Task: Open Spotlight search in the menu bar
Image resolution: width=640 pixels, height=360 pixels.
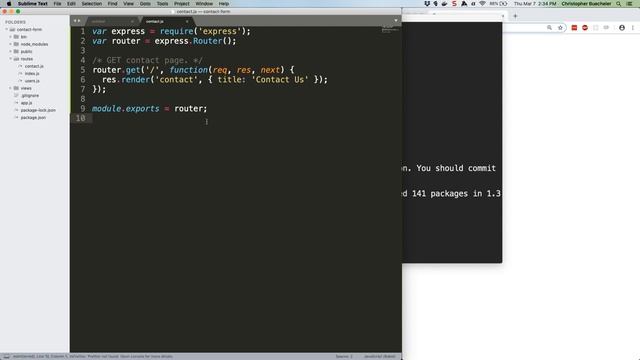Action: pos(618,4)
